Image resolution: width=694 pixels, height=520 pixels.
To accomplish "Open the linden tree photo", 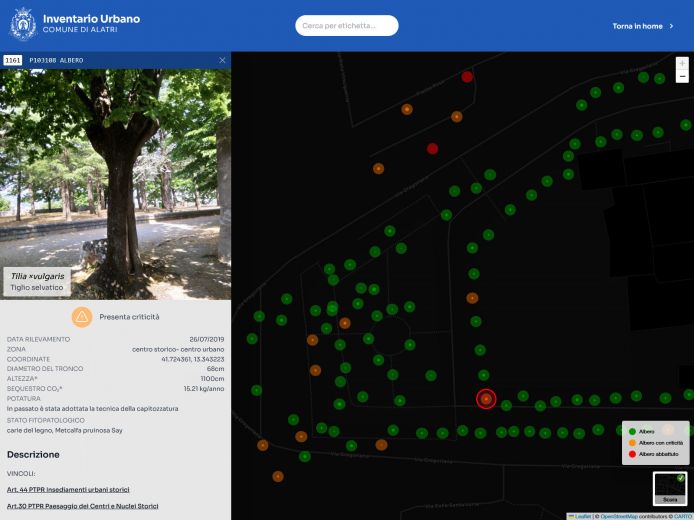I will point(115,185).
